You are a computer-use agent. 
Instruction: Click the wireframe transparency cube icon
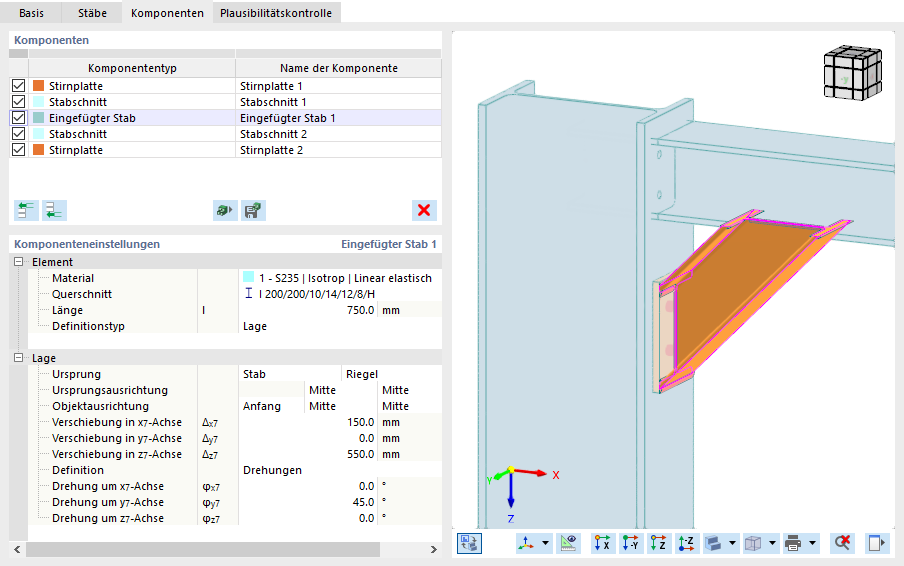(x=753, y=543)
